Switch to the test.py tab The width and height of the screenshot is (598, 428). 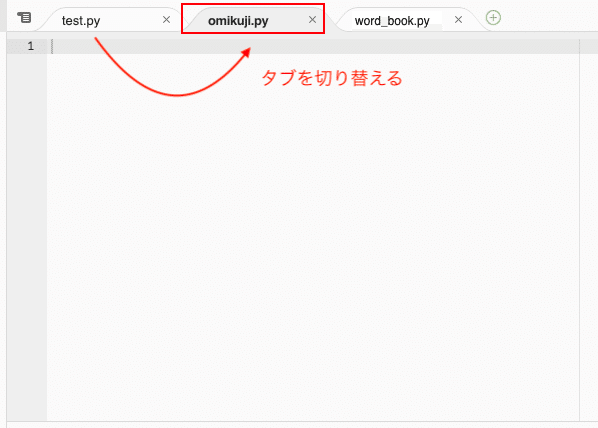pos(81,21)
